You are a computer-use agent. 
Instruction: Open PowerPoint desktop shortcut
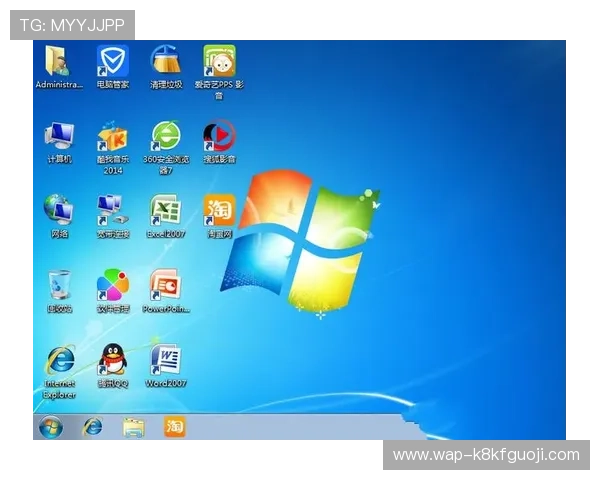166,285
